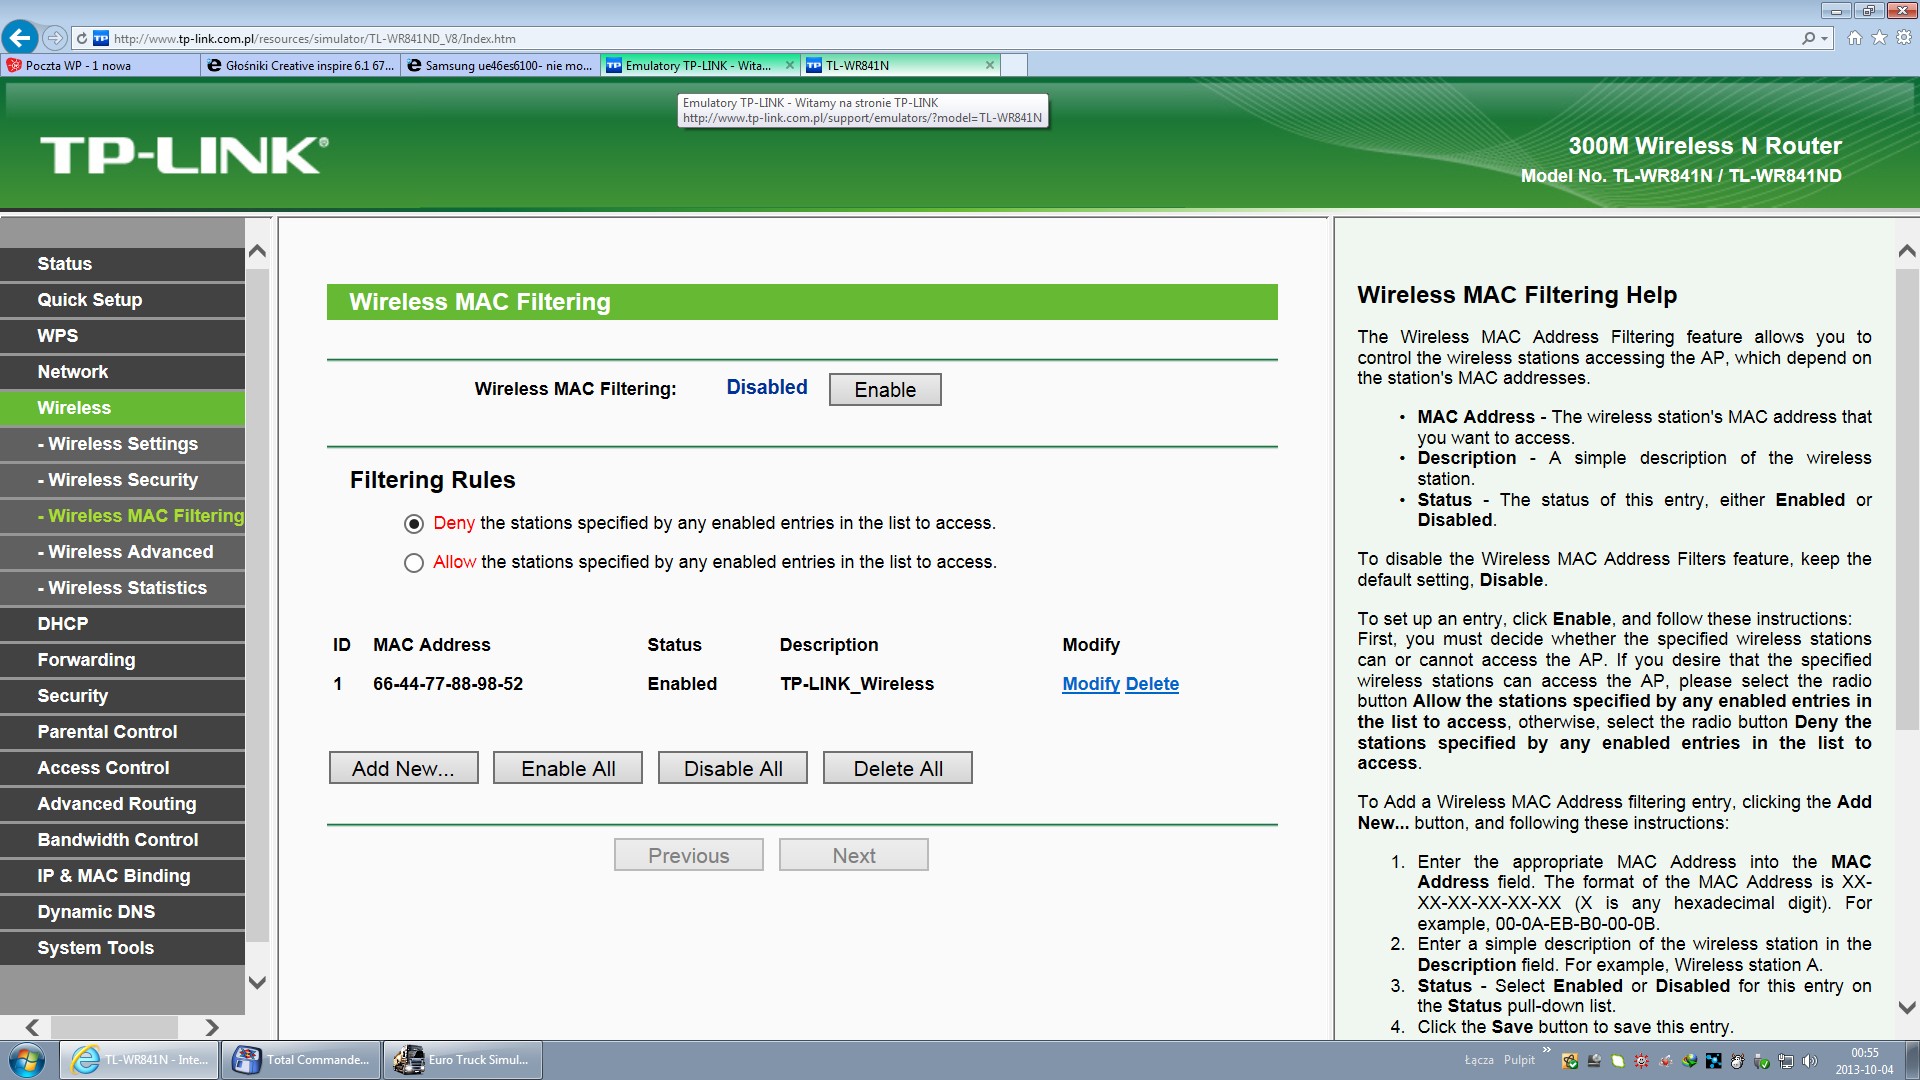Click the Delete link for entry 1
Image resolution: width=1920 pixels, height=1080 pixels.
tap(1152, 684)
